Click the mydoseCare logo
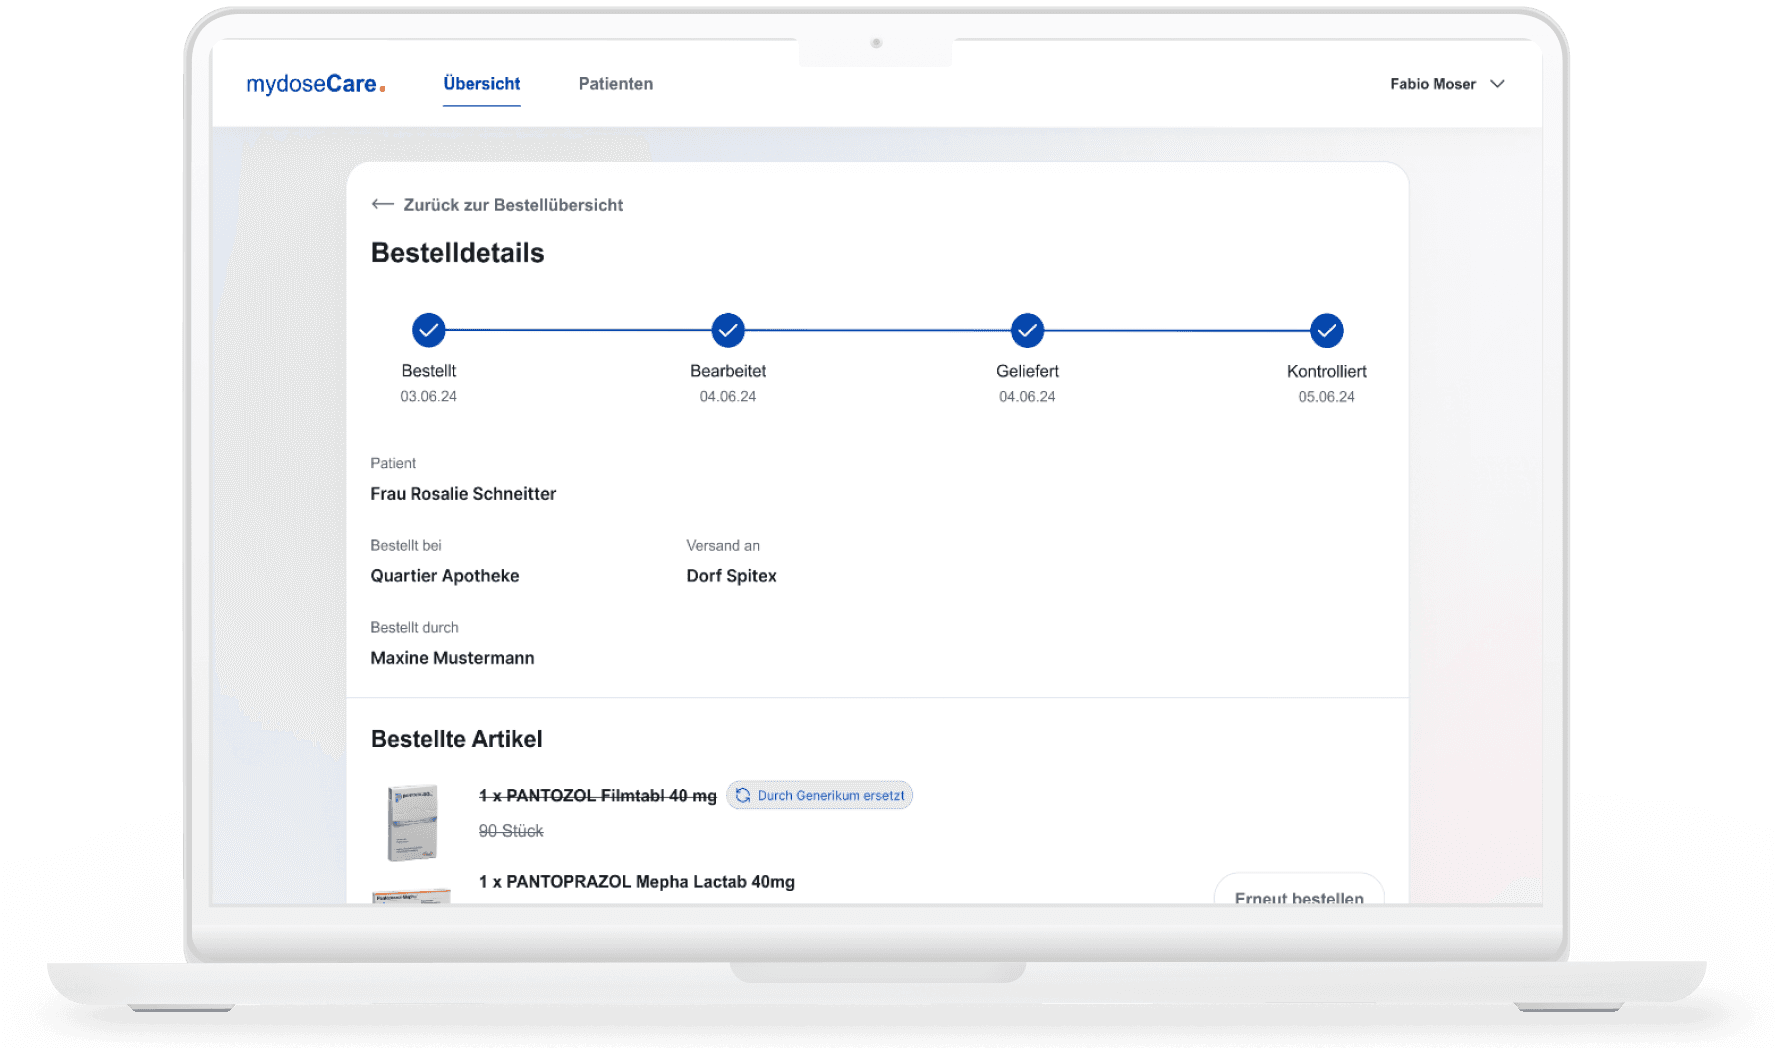The image size is (1776, 1048). coord(315,84)
